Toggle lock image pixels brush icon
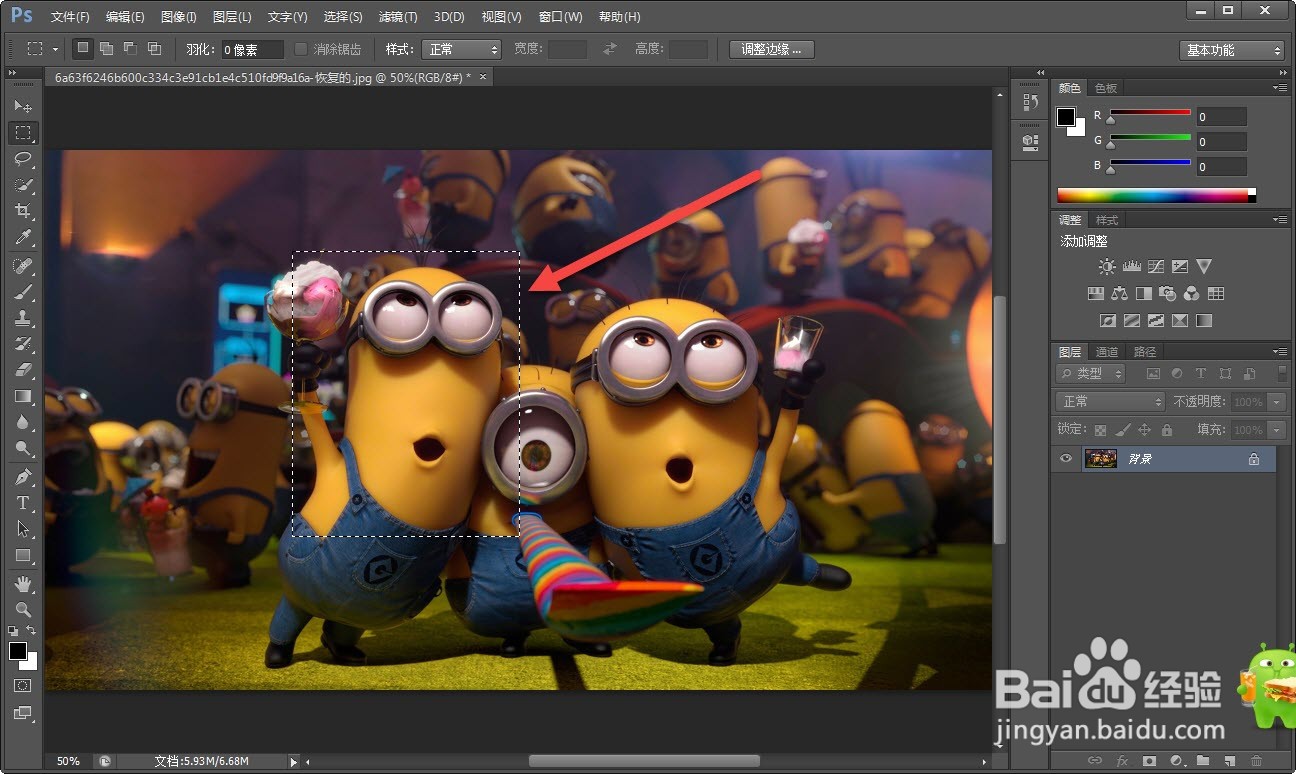This screenshot has width=1296, height=774. 1122,430
